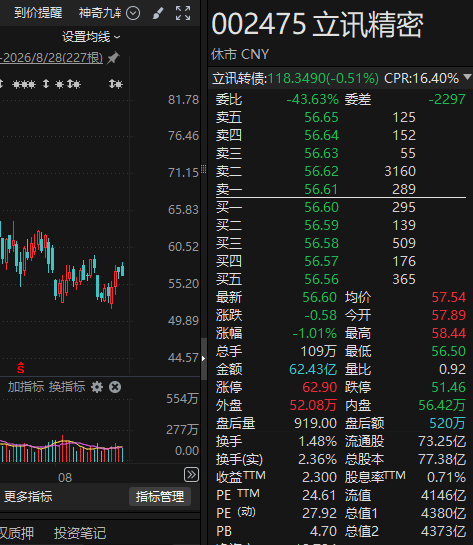Viewport: 473px width, 545px height.
Task: Click 卖二 volume 3160
Action: coord(400,171)
